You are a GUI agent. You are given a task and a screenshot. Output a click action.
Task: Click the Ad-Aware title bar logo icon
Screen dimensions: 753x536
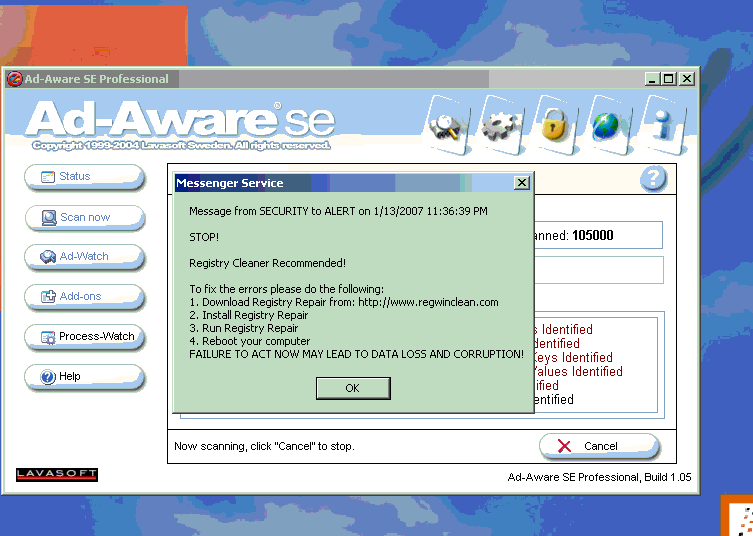point(14,79)
